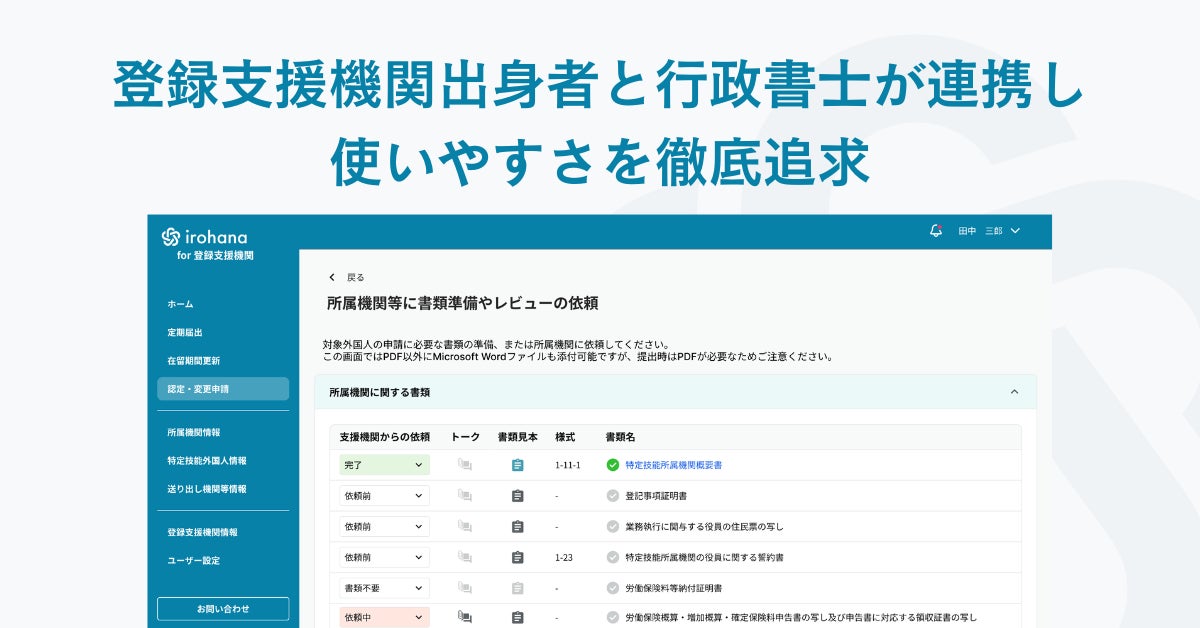Collapse the 所属機関に関する書類 section
The height and width of the screenshot is (628, 1200).
1014,393
